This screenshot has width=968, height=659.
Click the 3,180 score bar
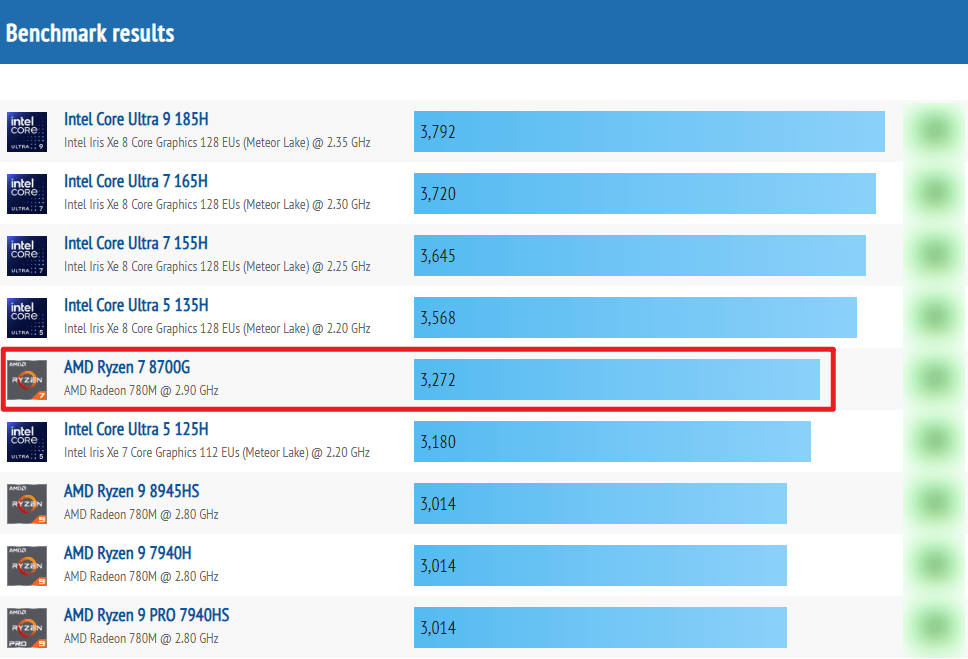(612, 441)
